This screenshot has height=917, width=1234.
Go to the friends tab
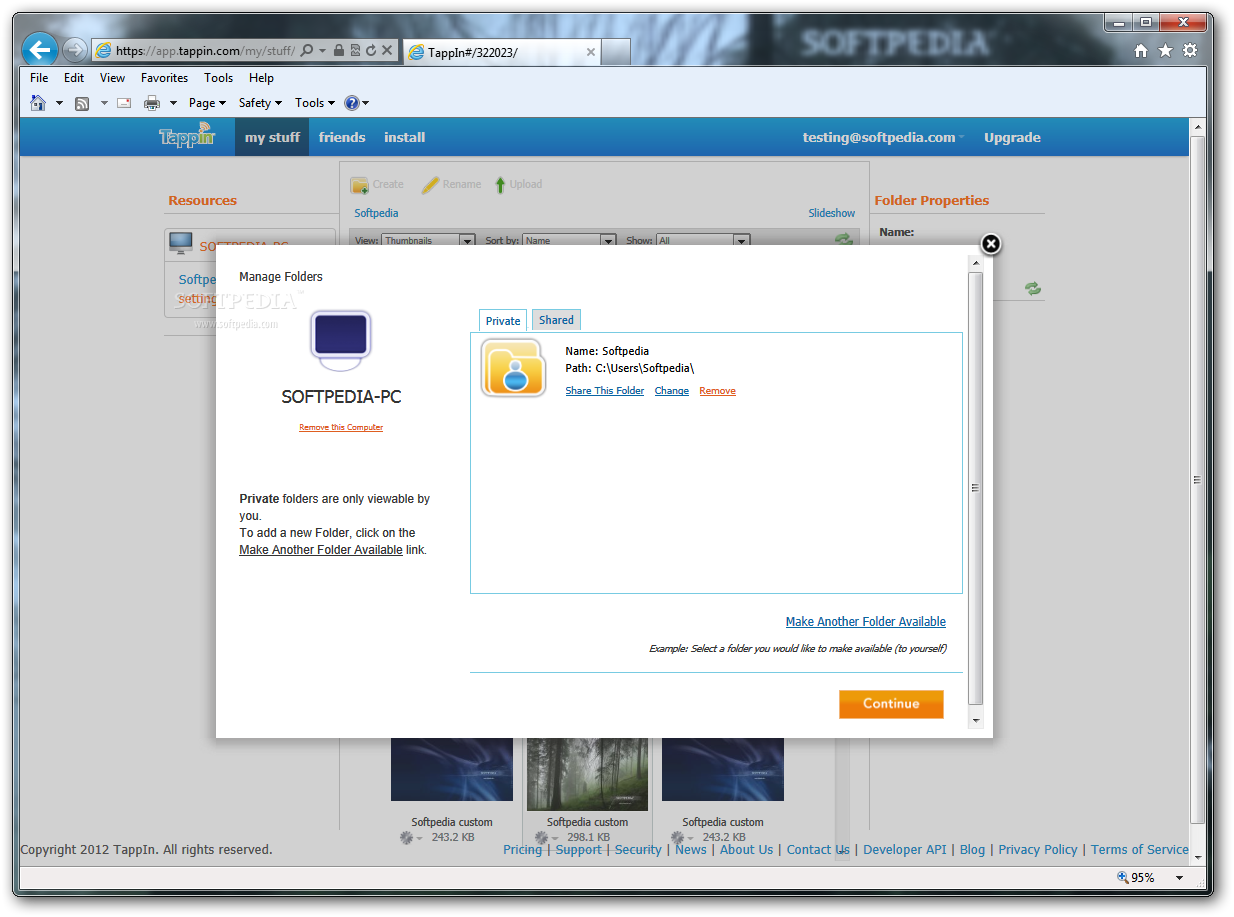(x=342, y=137)
